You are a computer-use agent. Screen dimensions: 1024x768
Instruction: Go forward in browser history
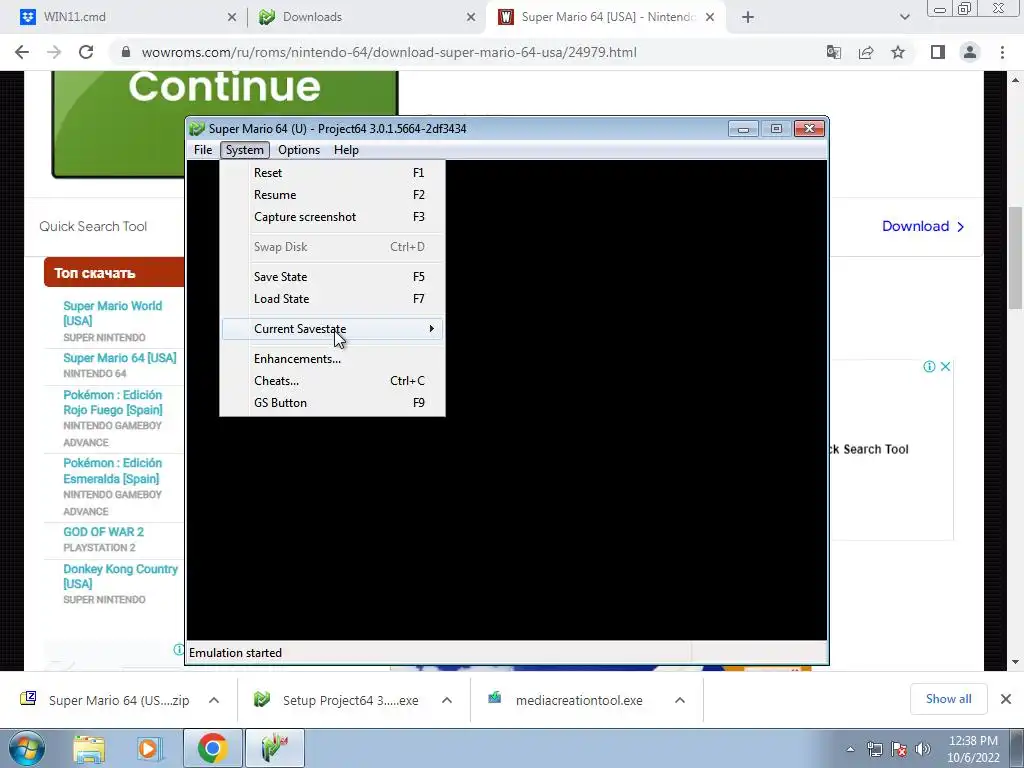[x=54, y=52]
